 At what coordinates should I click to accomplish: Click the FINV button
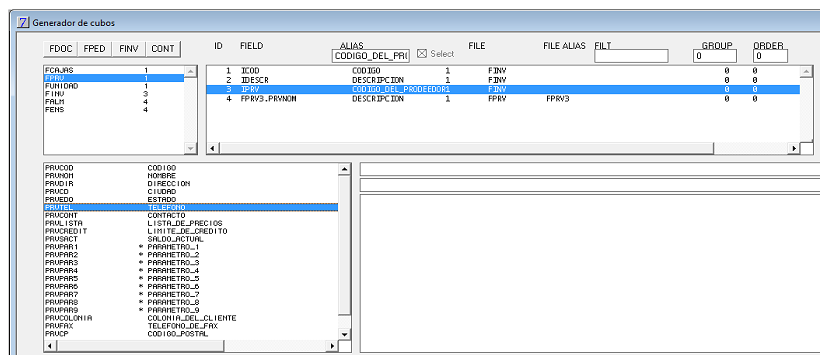click(128, 49)
